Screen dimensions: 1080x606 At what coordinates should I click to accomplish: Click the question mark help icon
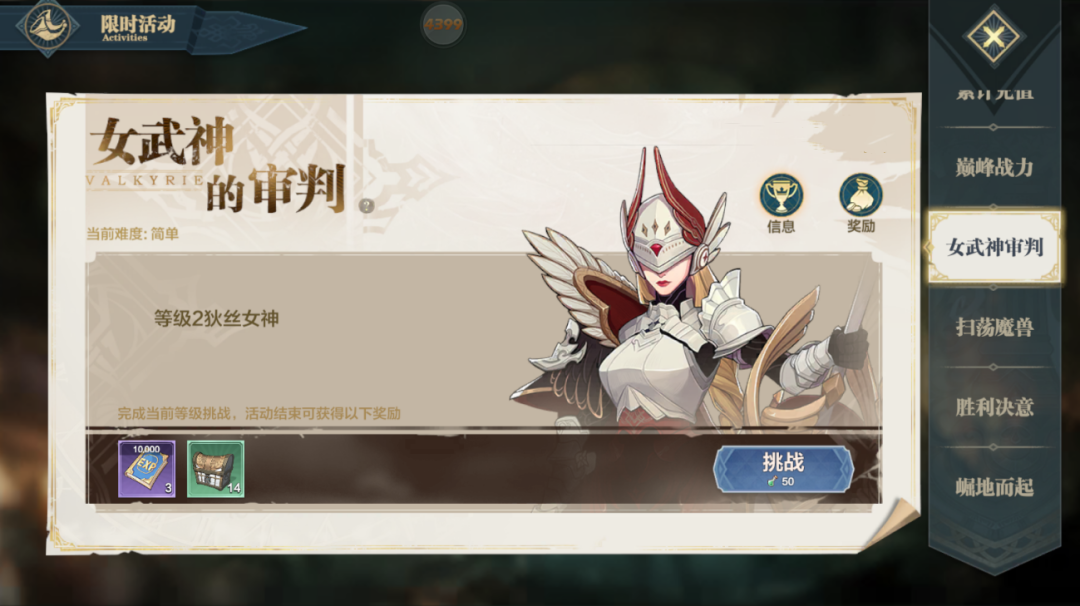pos(366,205)
